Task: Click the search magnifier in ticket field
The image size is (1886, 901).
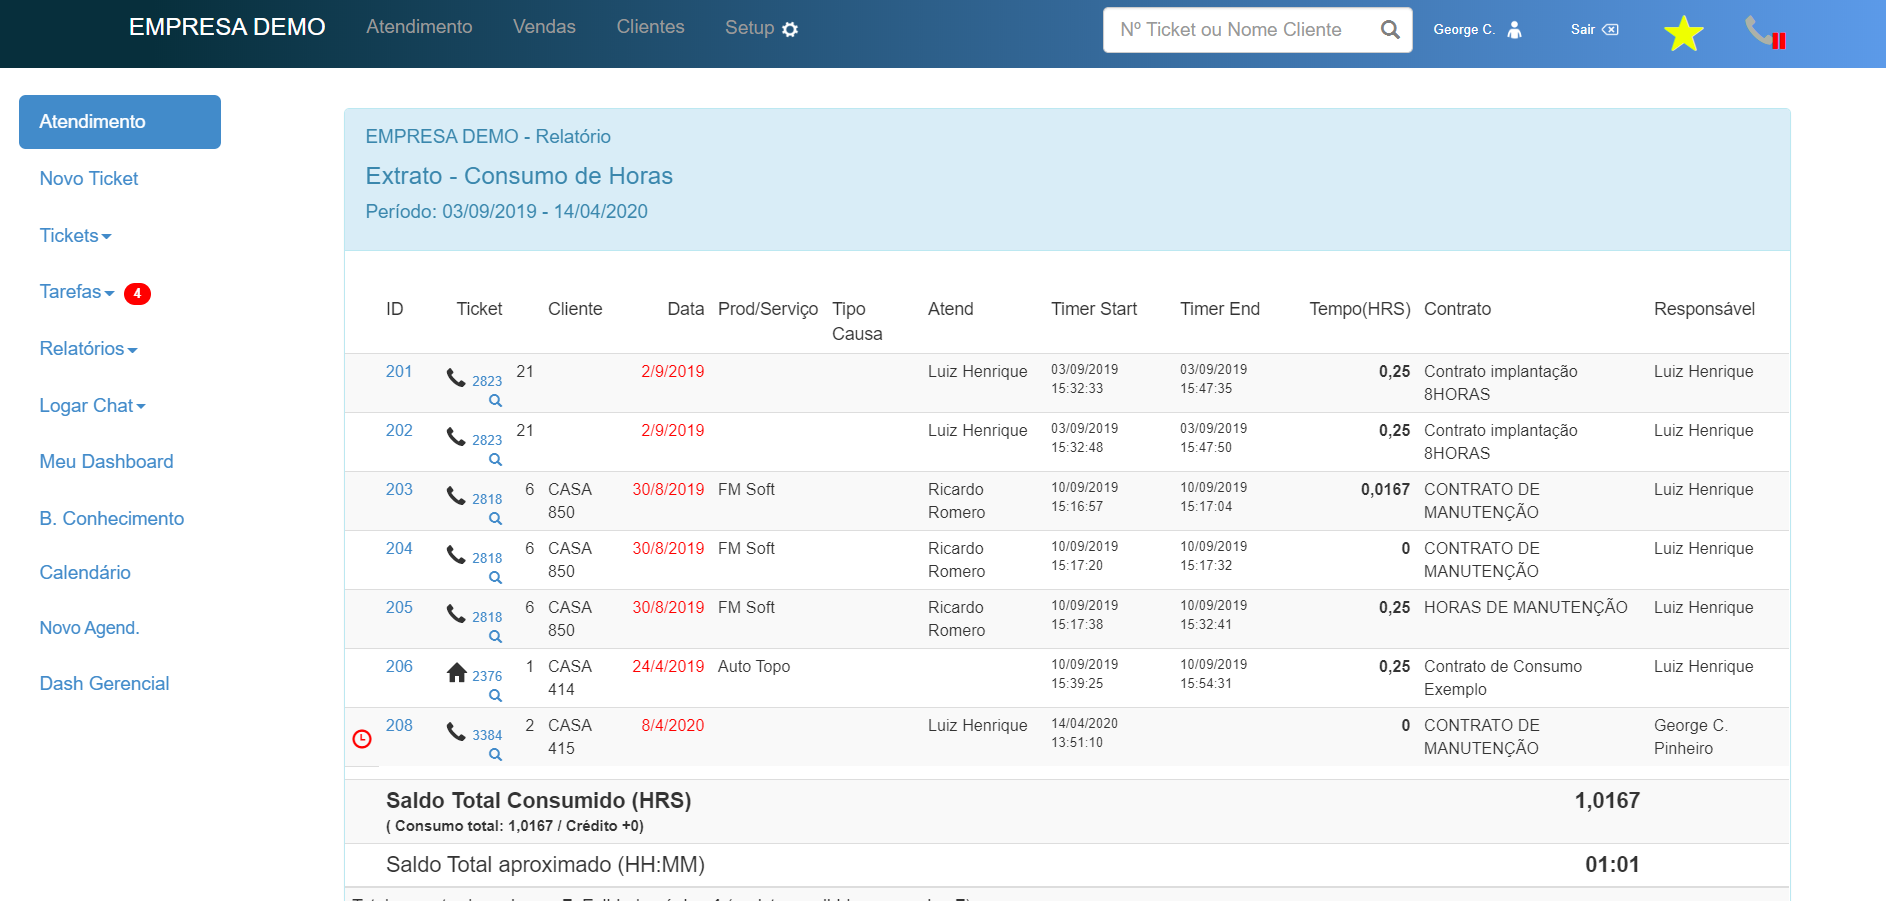Action: point(1390,30)
